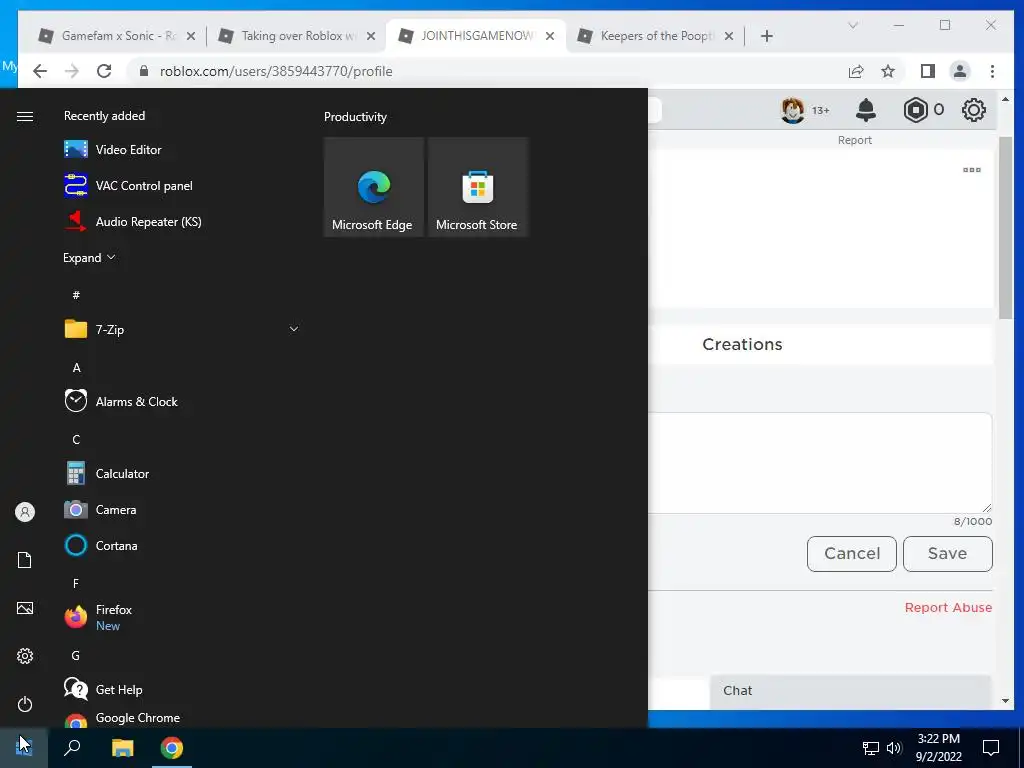Jump to the C letter group header
The width and height of the screenshot is (1024, 768).
(x=76, y=439)
